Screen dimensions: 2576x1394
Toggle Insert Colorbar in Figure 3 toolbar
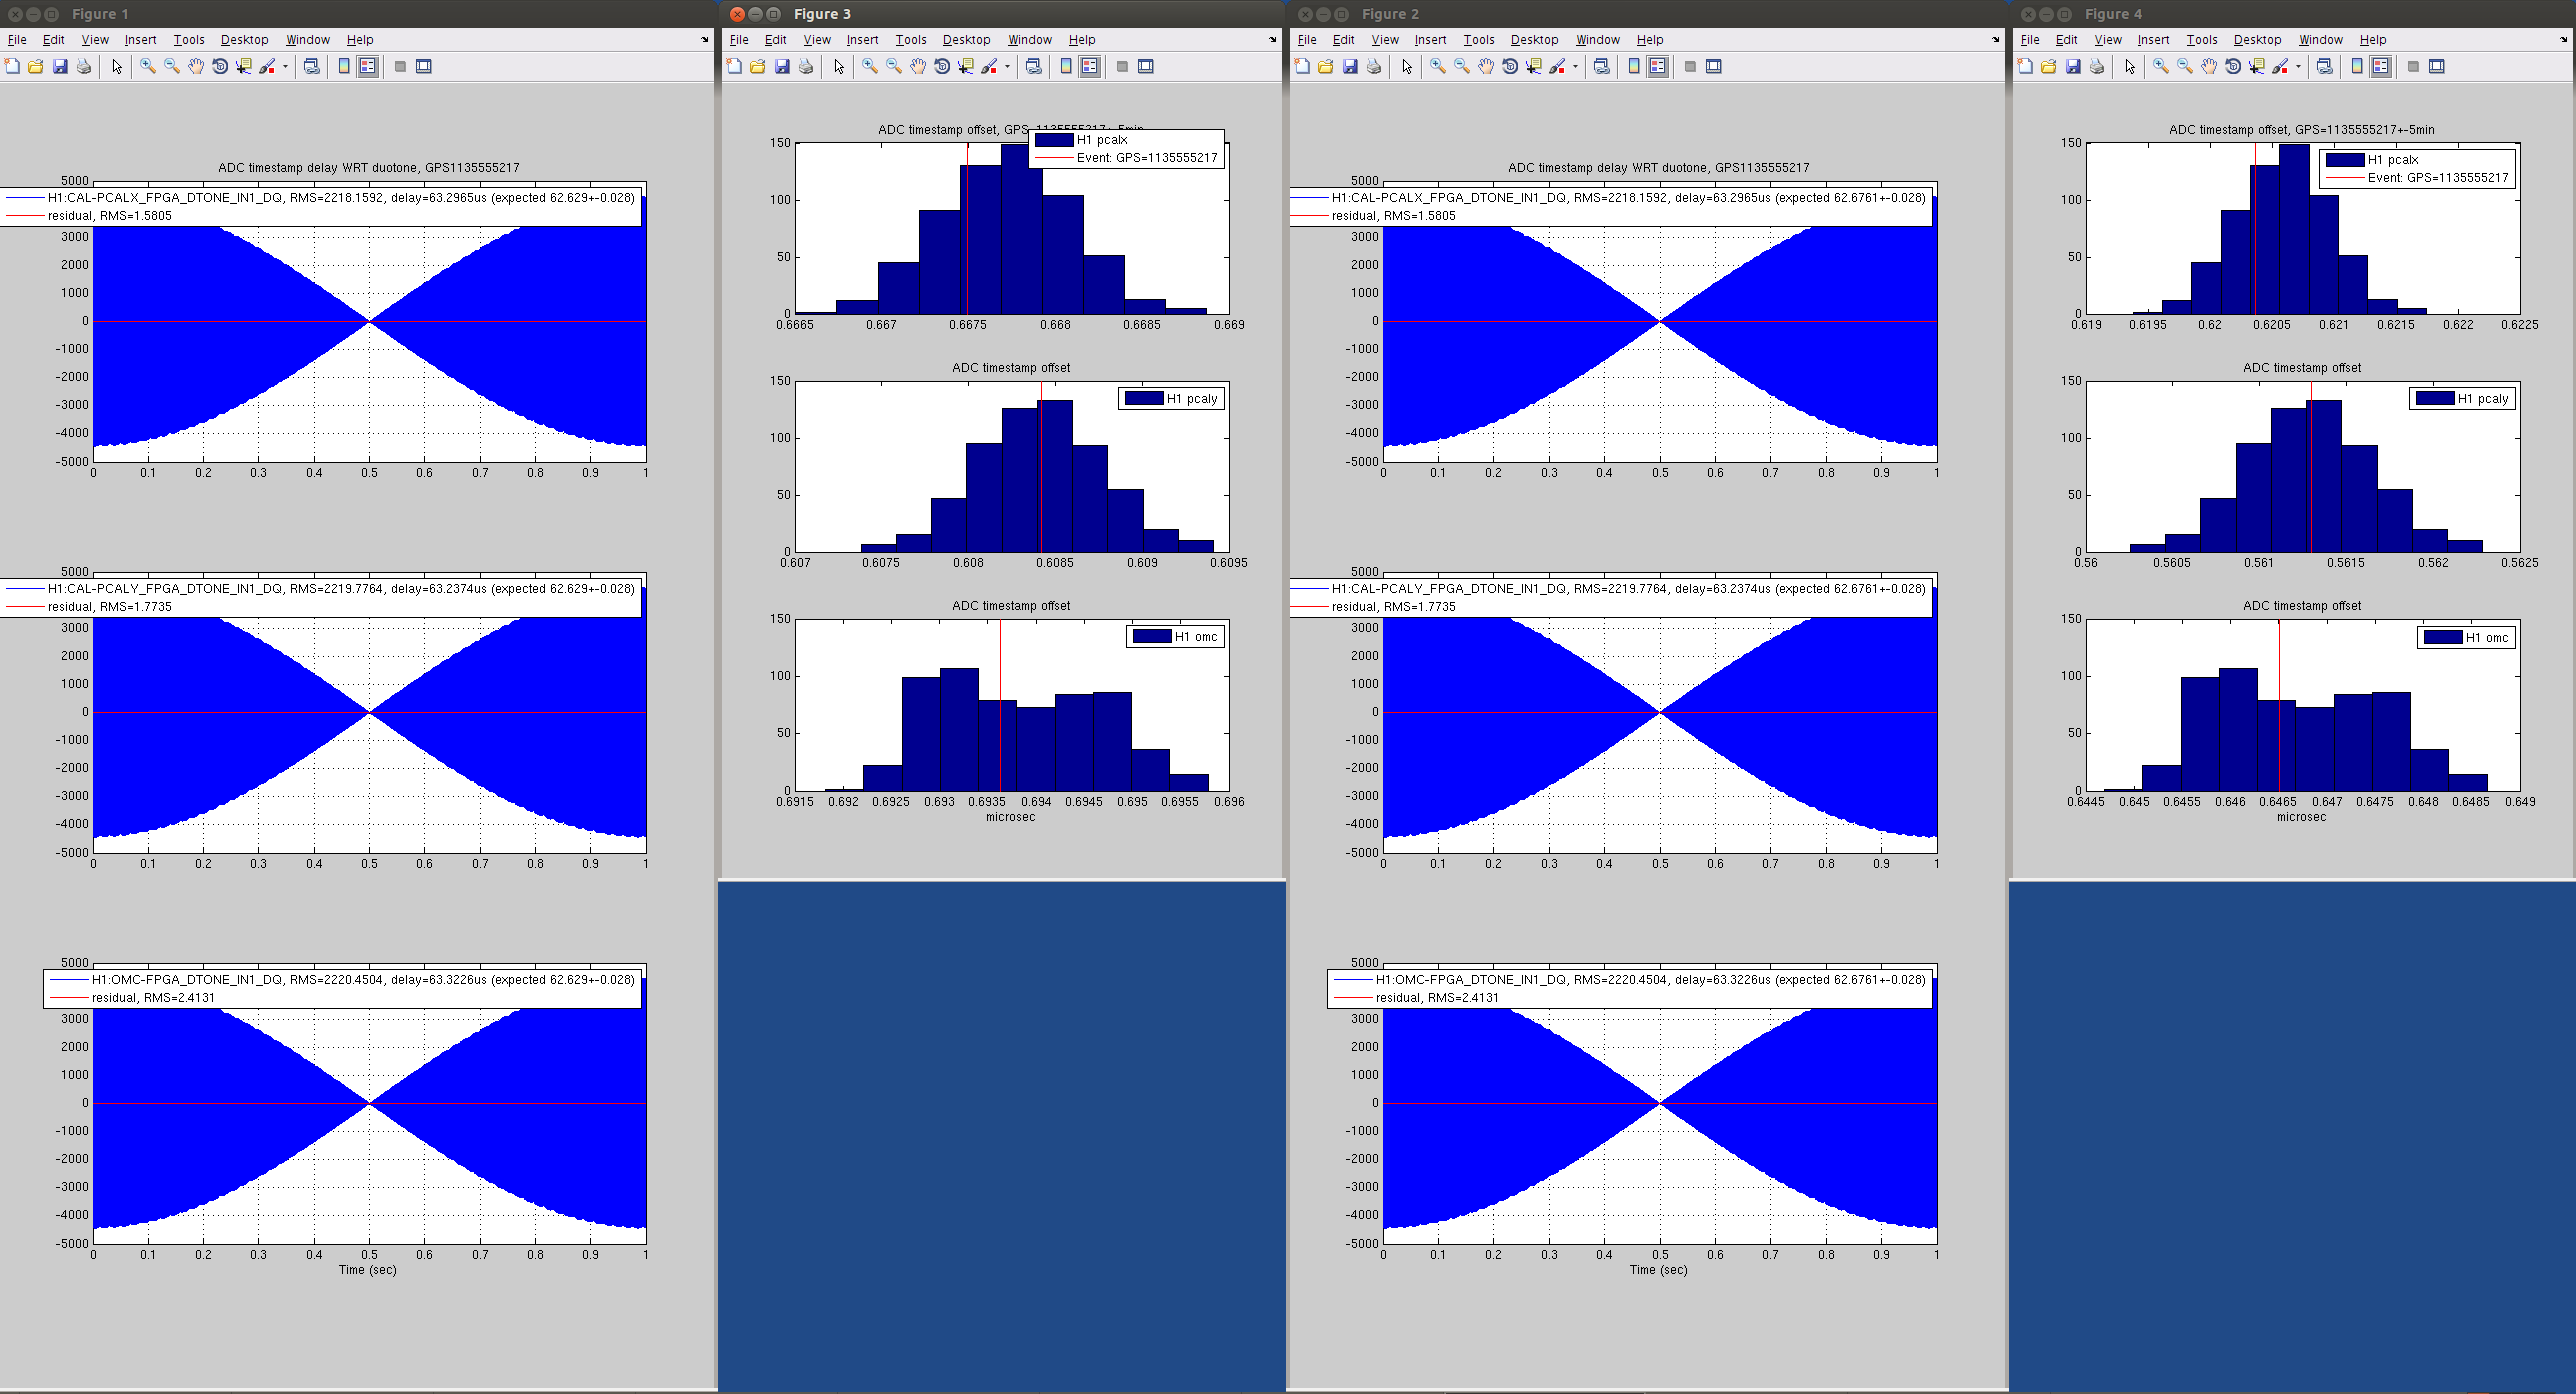pos(1066,66)
